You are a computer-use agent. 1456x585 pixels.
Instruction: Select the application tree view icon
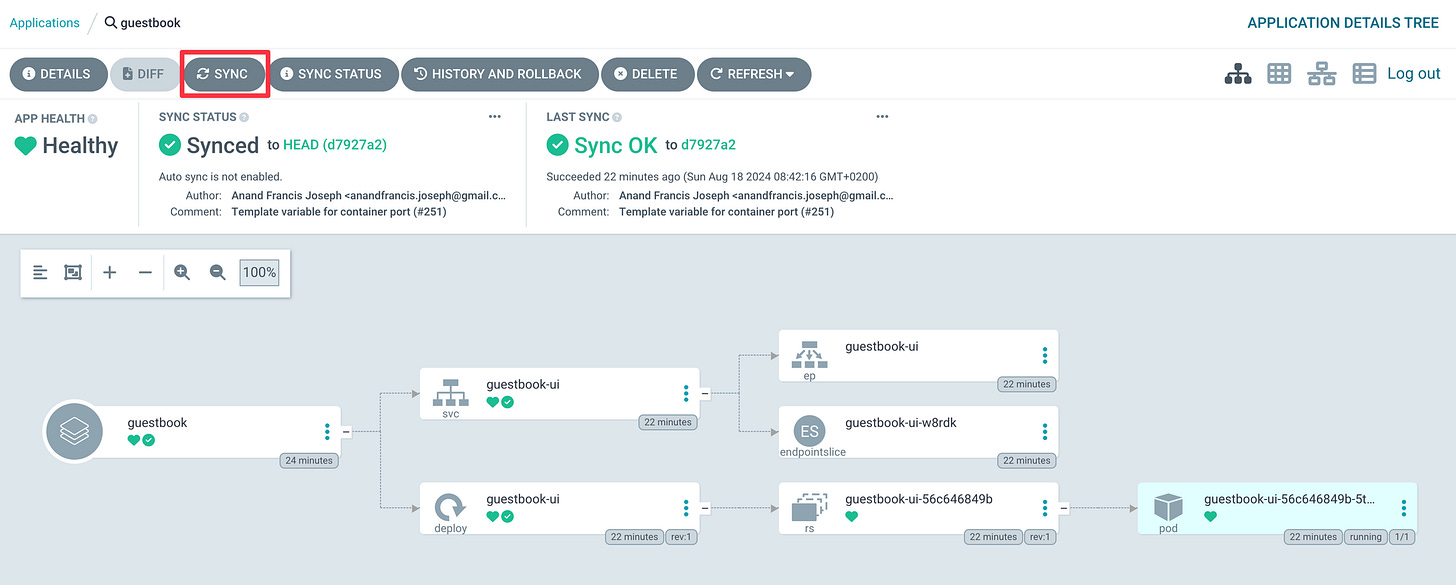[x=1237, y=73]
